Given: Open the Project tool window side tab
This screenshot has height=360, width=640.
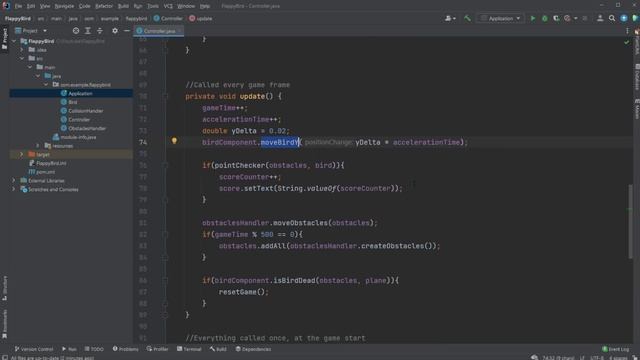Looking at the screenshot, I should coord(4,38).
